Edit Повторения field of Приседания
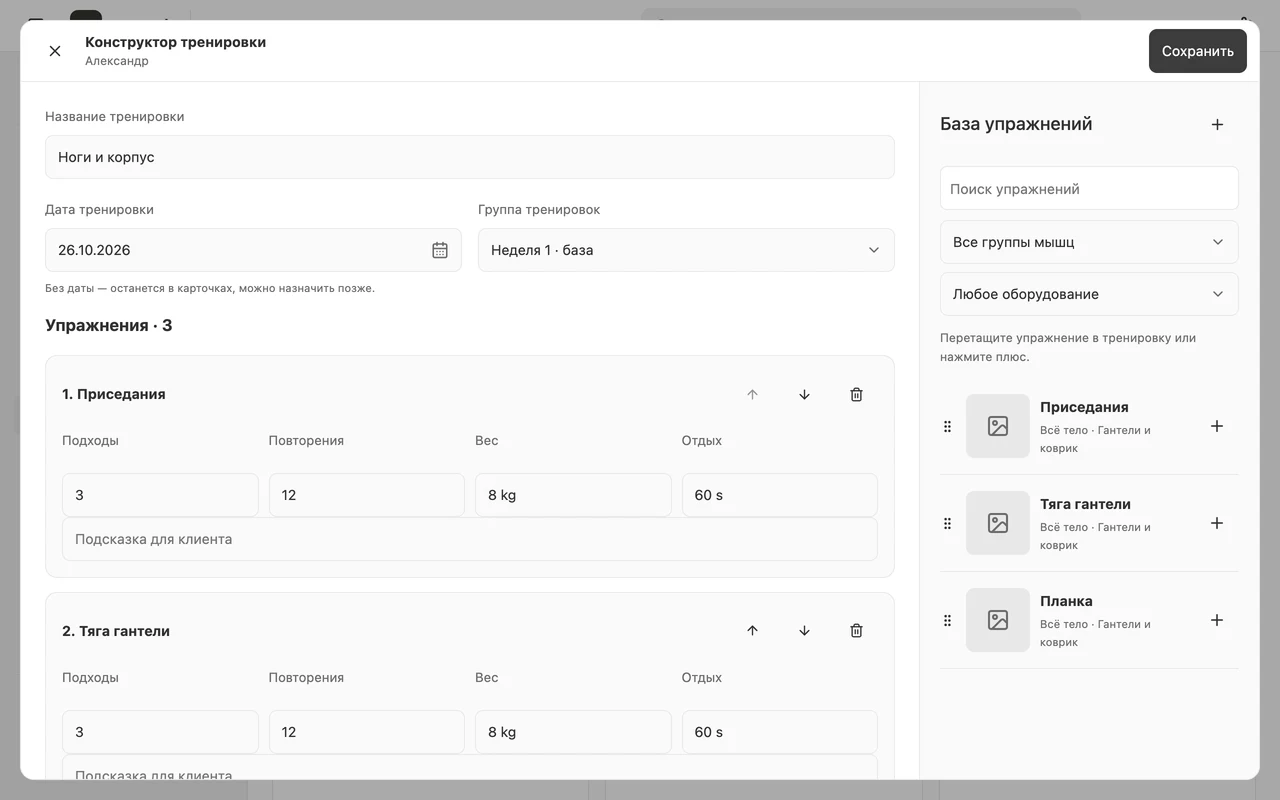The width and height of the screenshot is (1280, 800). click(x=366, y=495)
